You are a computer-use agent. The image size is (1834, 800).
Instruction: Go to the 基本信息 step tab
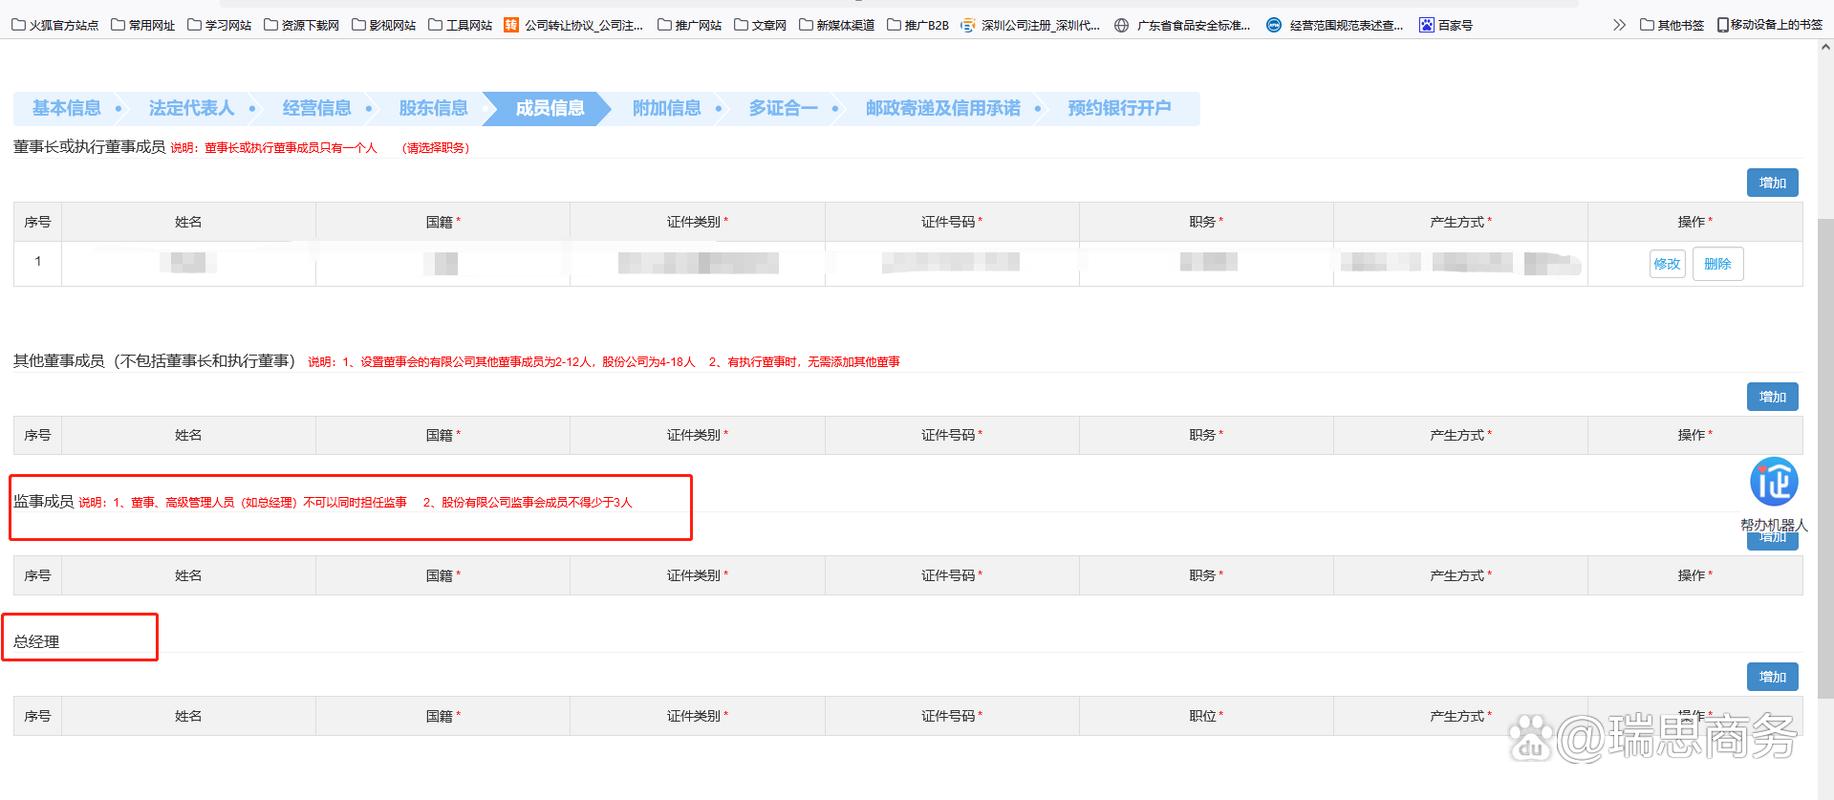67,108
